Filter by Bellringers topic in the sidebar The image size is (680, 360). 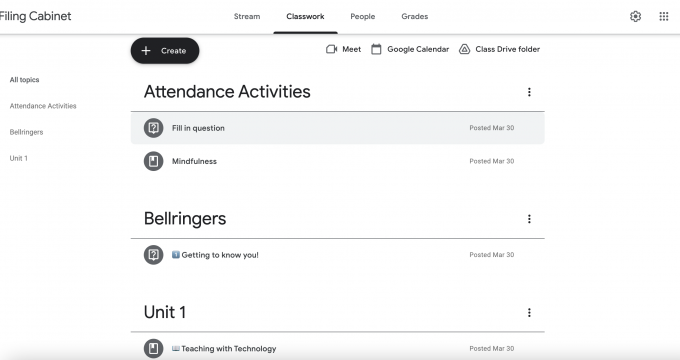pyautogui.click(x=26, y=132)
